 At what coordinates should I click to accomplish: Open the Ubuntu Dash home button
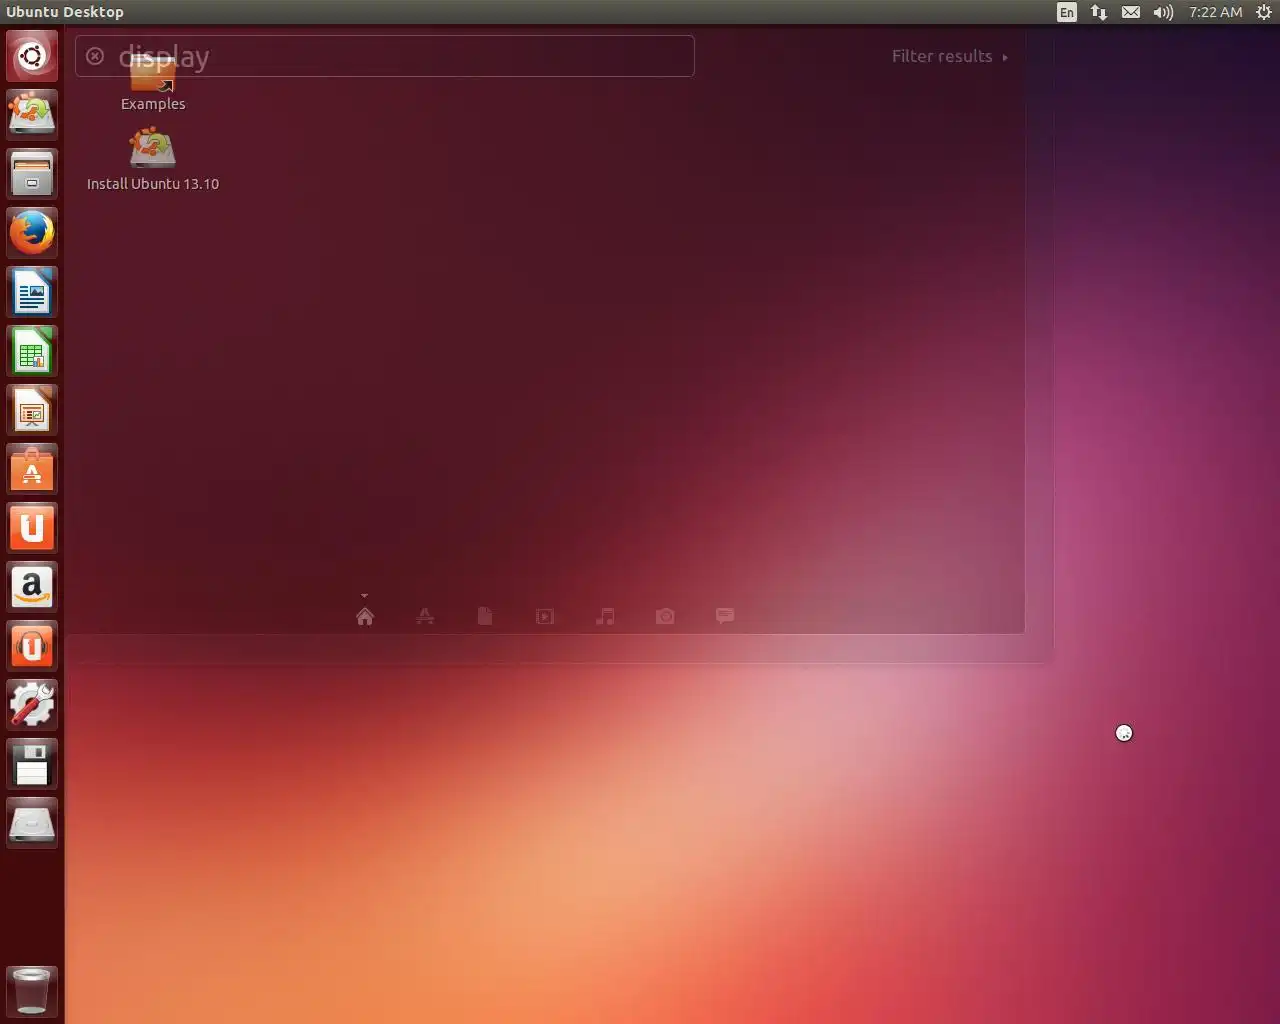(x=32, y=55)
